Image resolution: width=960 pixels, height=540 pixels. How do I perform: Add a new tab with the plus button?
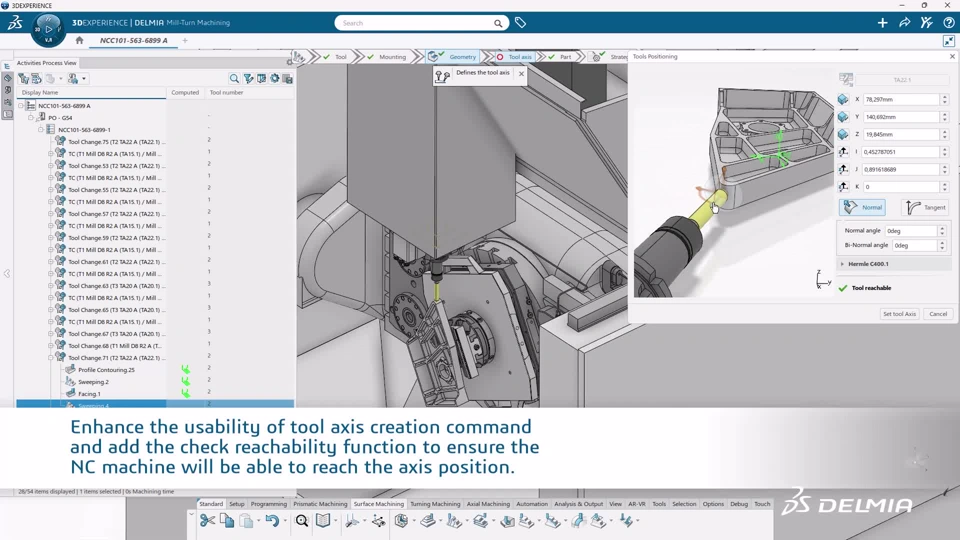pyautogui.click(x=185, y=40)
